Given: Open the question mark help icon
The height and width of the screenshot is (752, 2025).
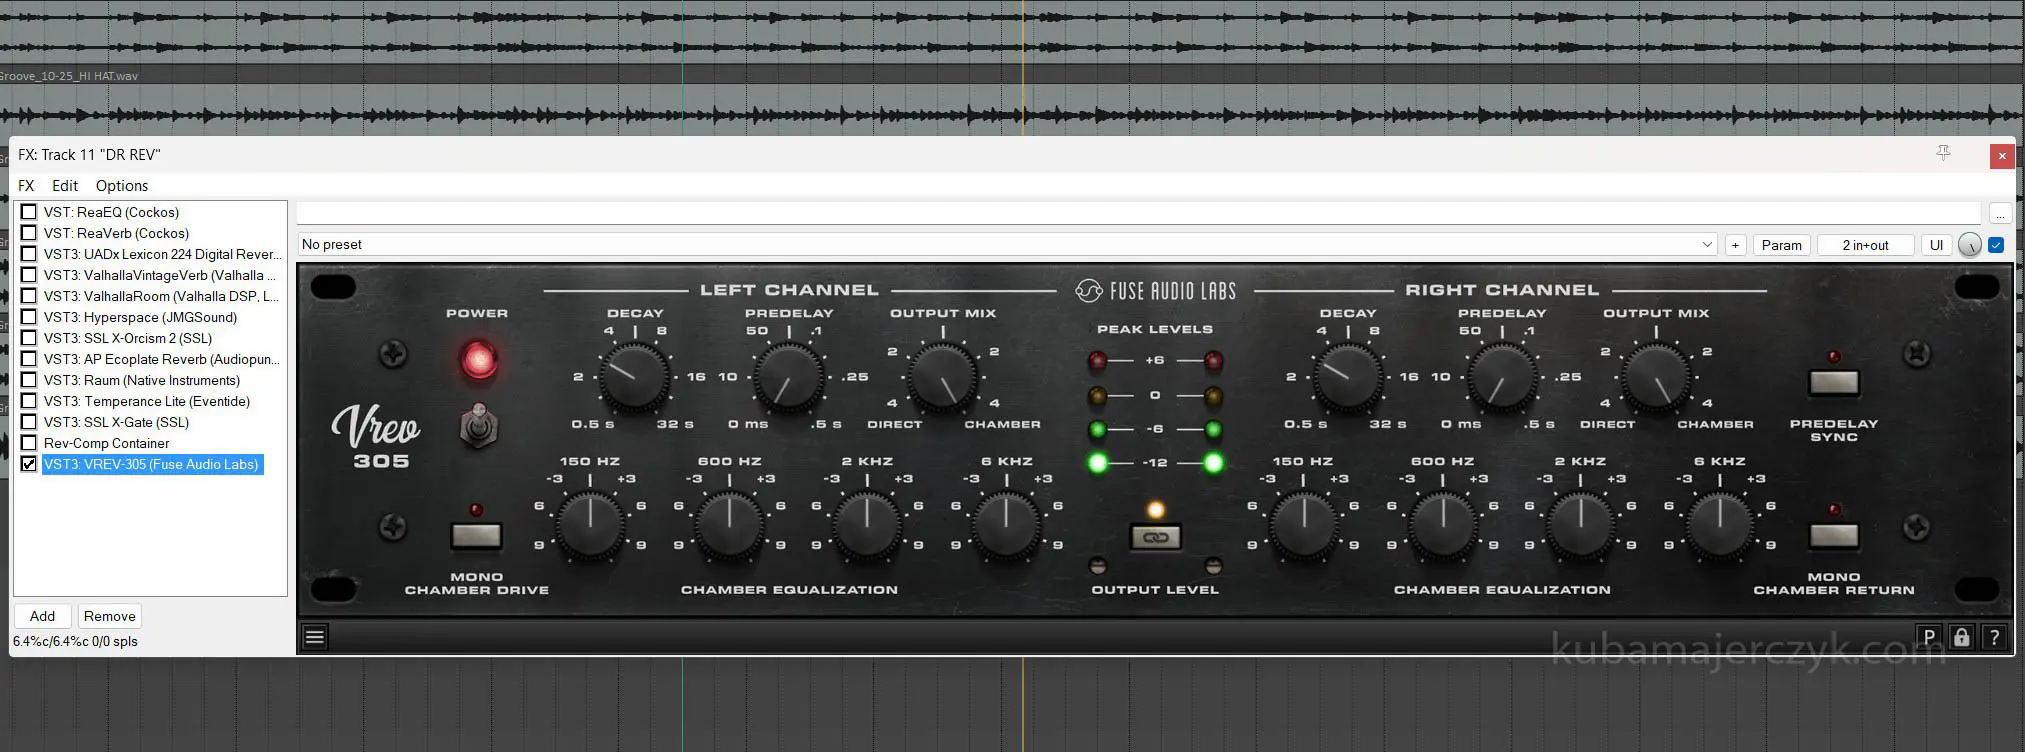Looking at the screenshot, I should 1994,637.
